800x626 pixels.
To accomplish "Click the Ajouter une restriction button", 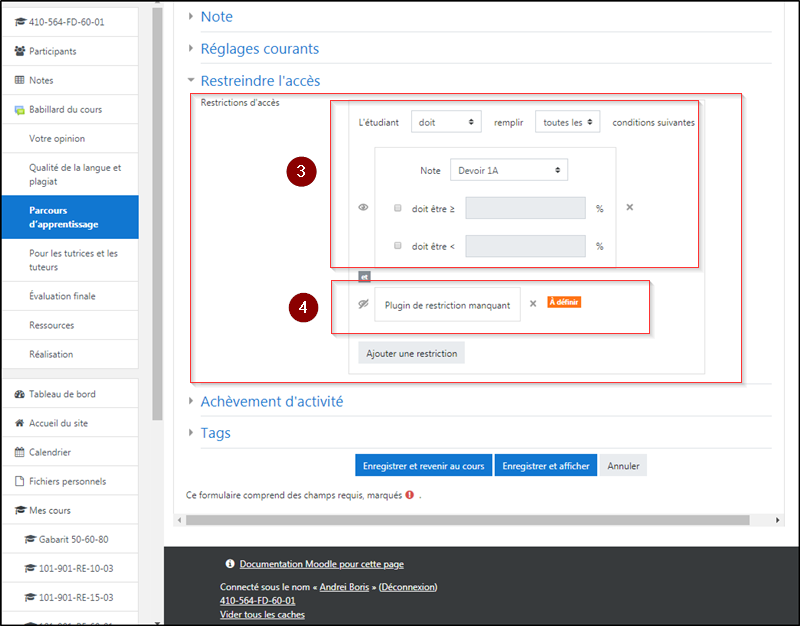I will click(x=411, y=353).
